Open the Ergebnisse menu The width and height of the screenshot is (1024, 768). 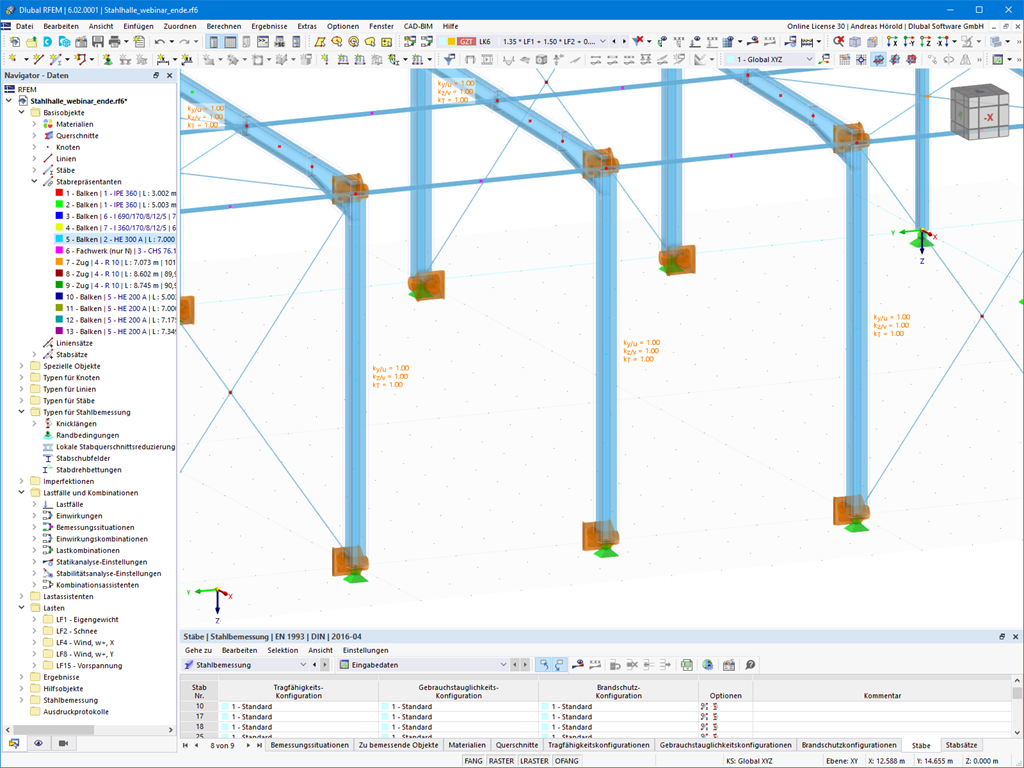pos(269,26)
